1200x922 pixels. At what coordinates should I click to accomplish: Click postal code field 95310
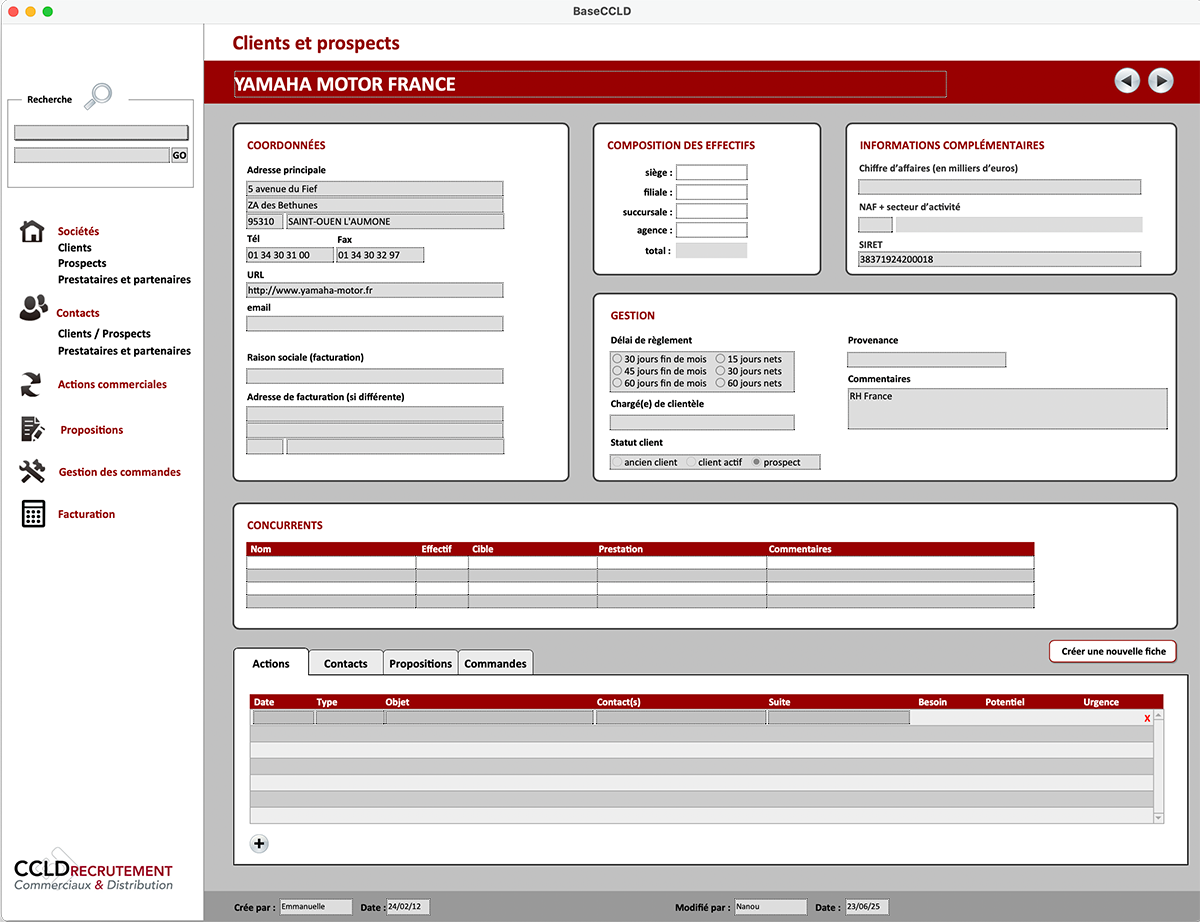(265, 221)
